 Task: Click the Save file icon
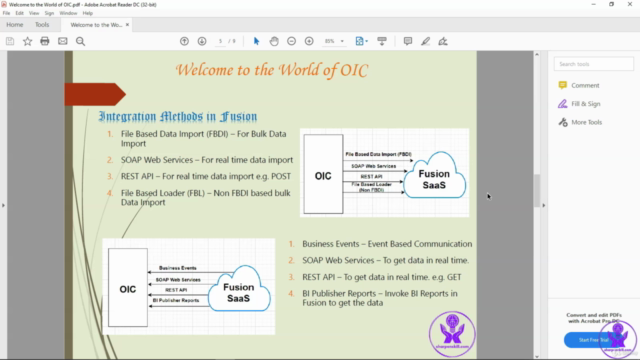click(10, 41)
